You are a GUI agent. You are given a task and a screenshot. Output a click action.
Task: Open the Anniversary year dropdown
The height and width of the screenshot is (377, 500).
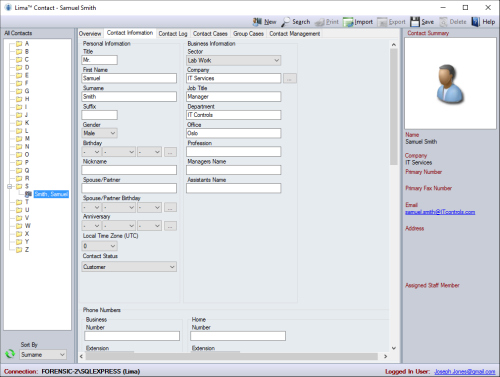[150, 226]
